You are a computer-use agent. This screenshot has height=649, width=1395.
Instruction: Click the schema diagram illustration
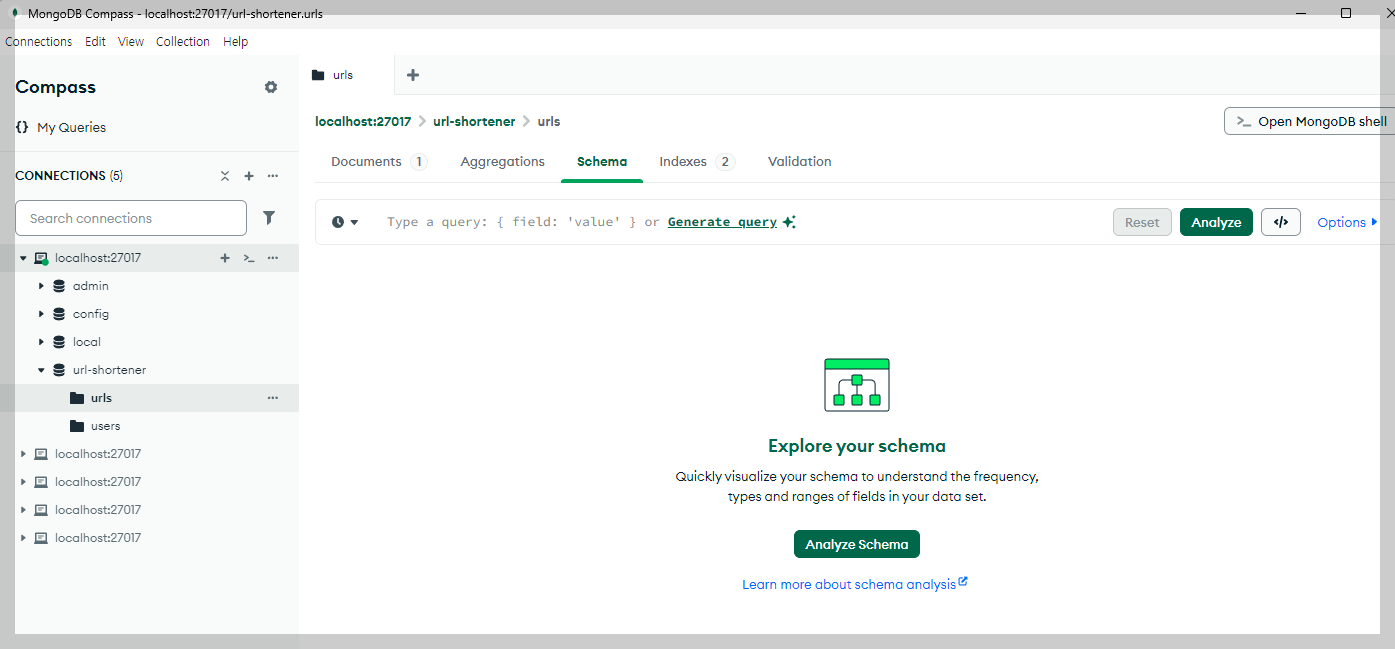click(x=857, y=385)
